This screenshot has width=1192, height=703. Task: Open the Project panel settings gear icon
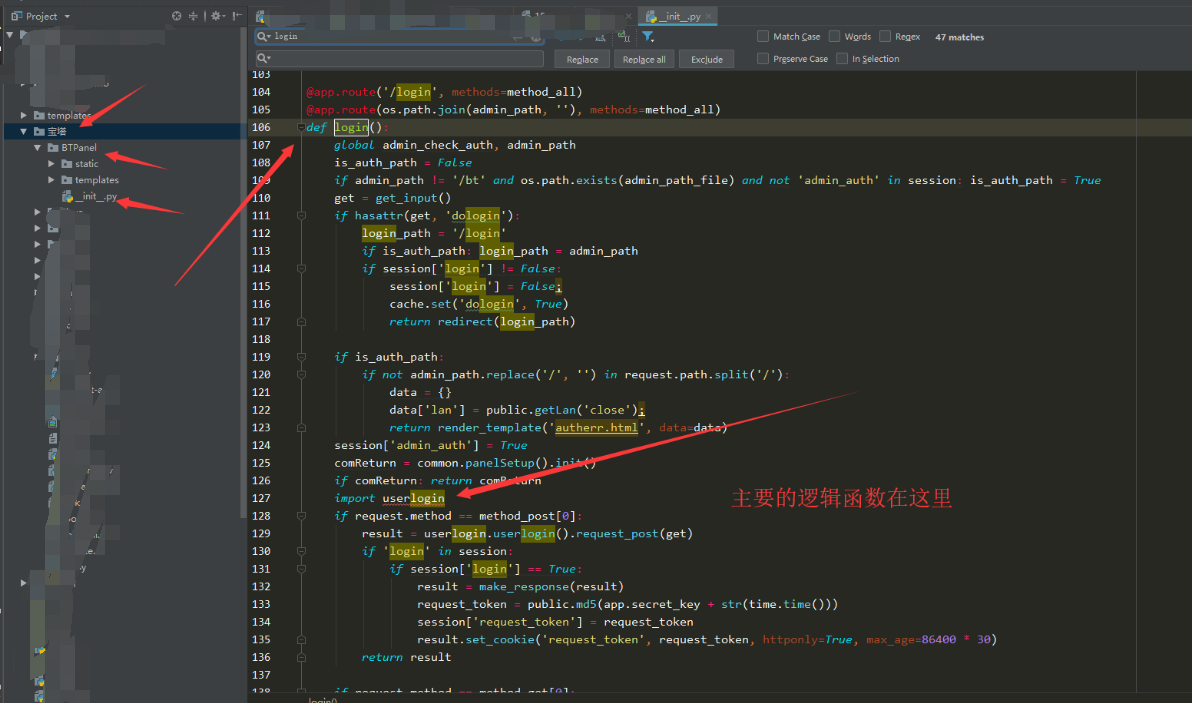coord(216,16)
